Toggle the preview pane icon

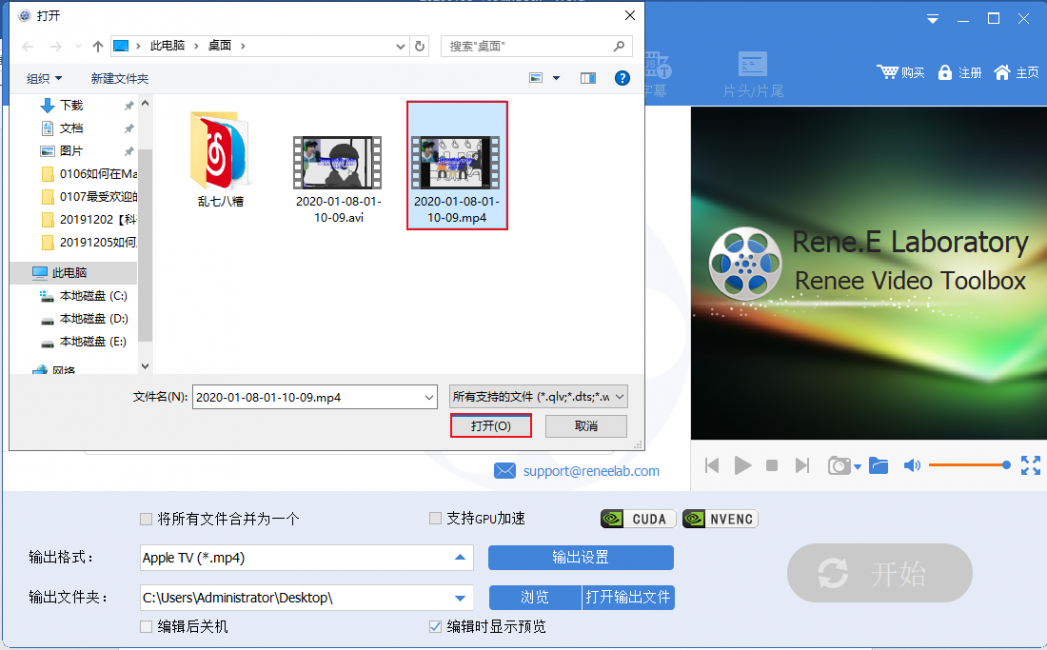(588, 78)
